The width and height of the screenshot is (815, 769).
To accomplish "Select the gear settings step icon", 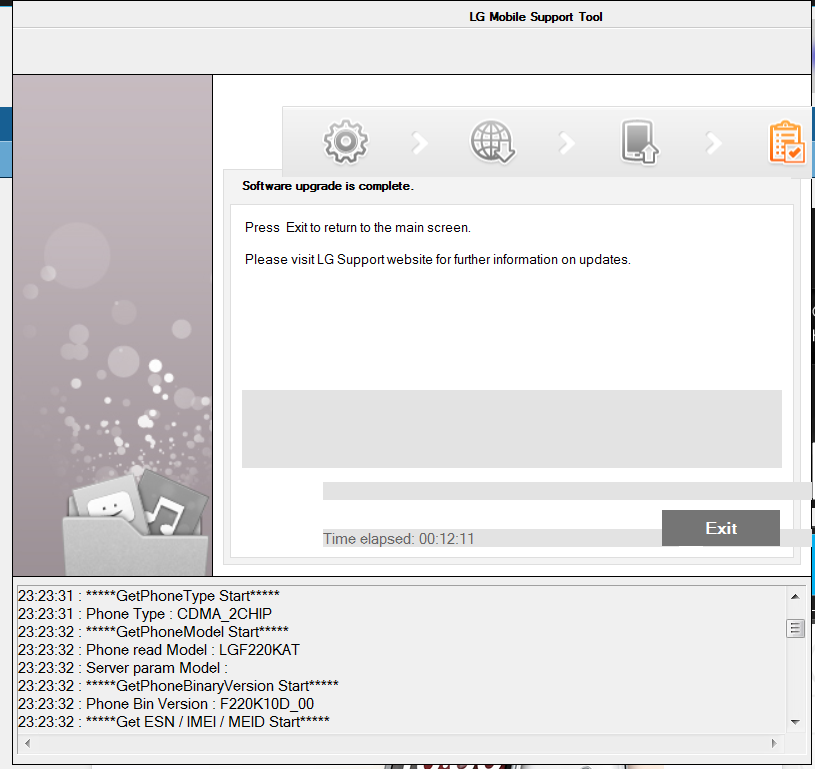I will [346, 142].
